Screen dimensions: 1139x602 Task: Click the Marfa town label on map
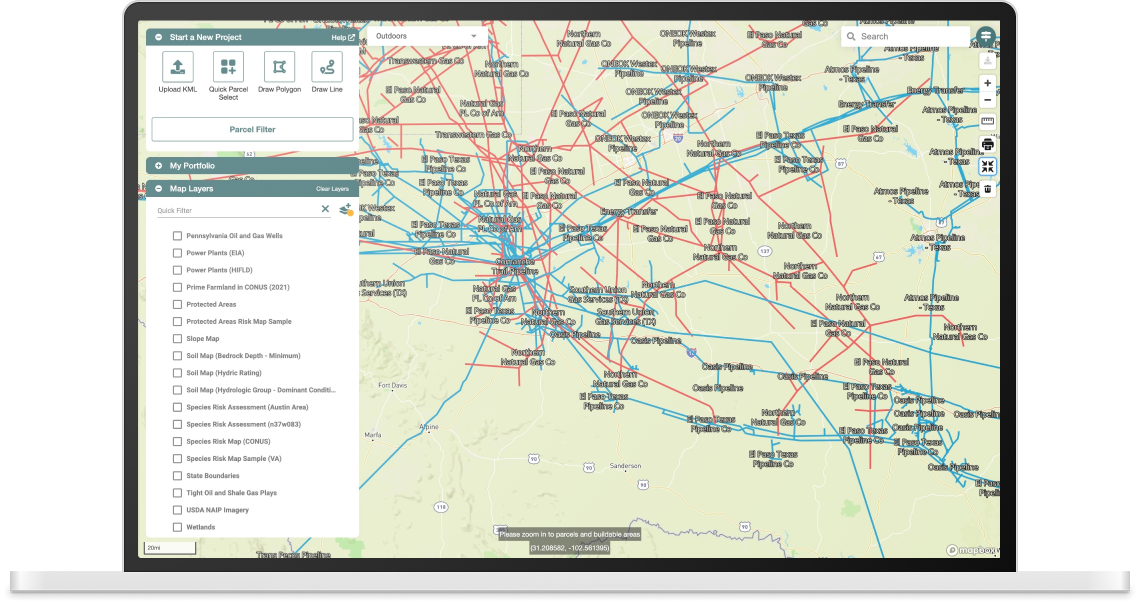click(373, 436)
